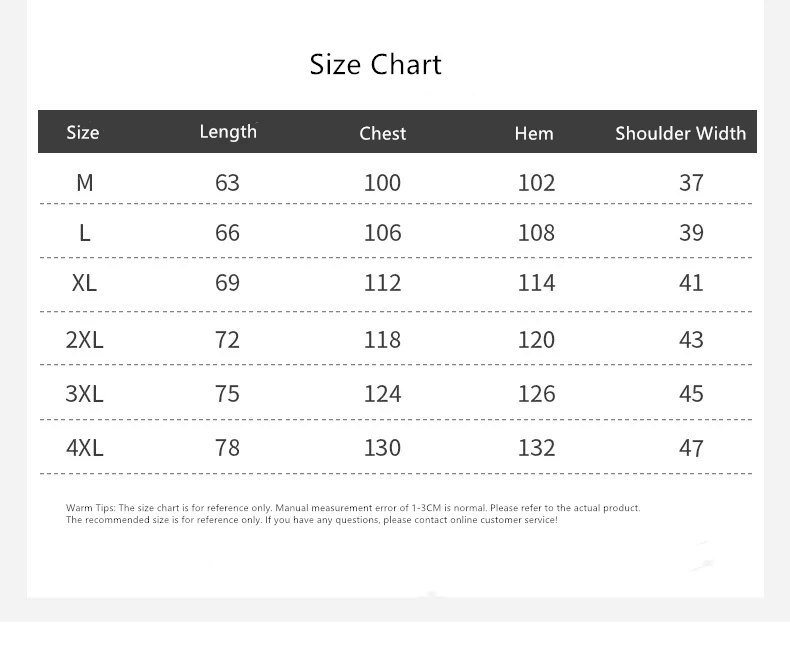The height and width of the screenshot is (654, 790).
Task: Click the 3XL size row label
Action: pyautogui.click(x=84, y=394)
